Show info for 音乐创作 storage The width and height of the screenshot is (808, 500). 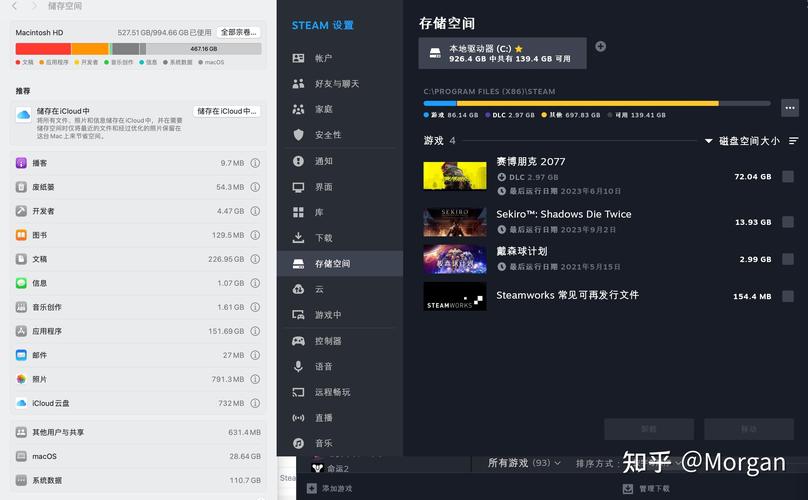255,307
